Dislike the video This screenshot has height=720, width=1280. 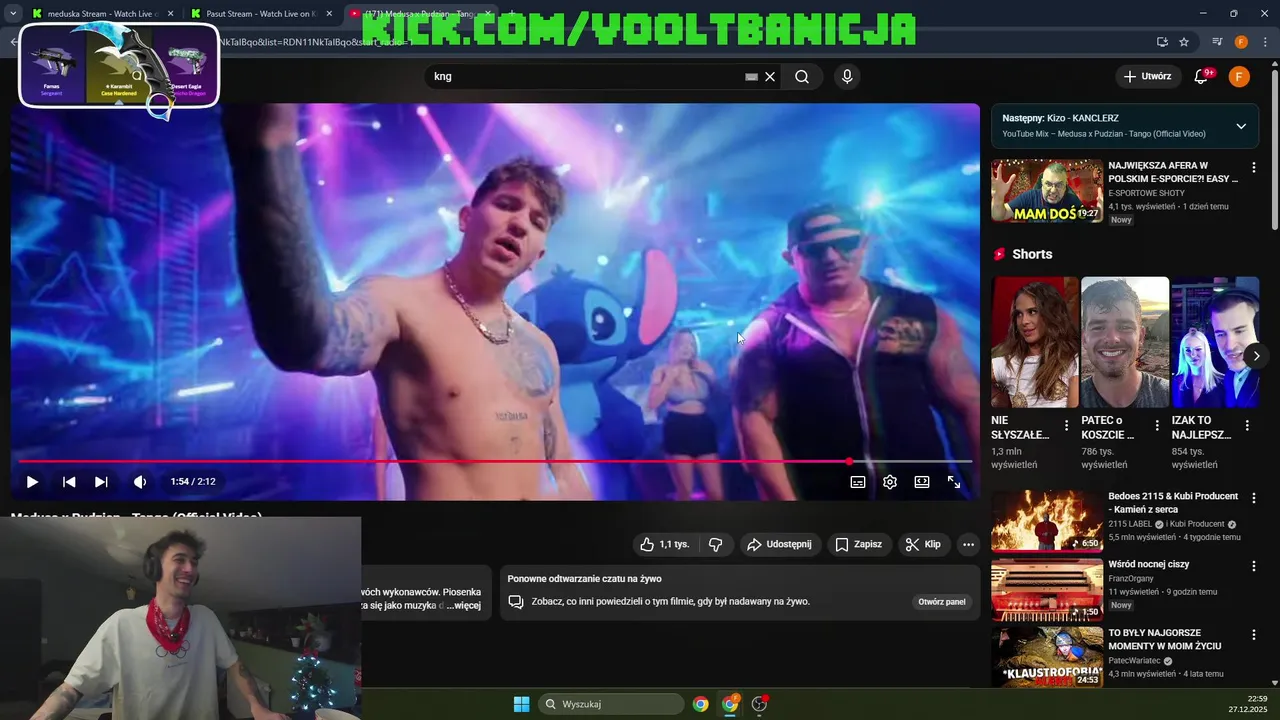coord(716,544)
